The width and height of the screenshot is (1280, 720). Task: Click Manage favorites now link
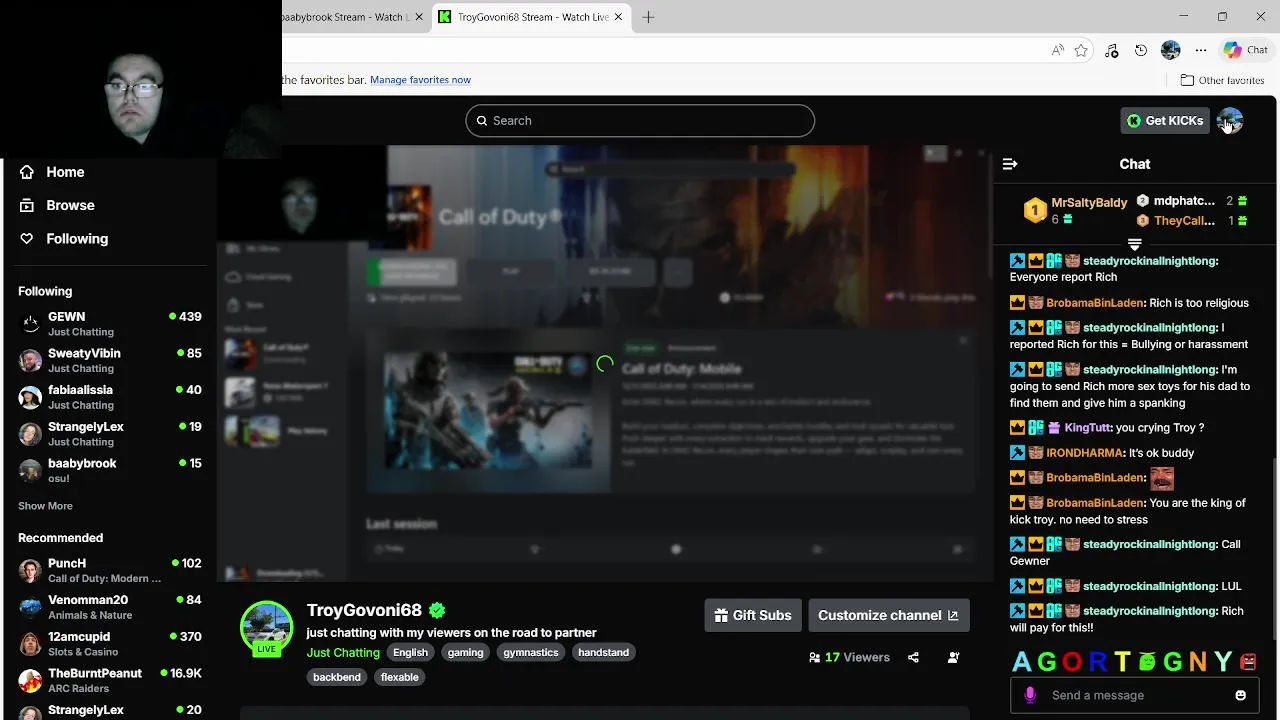(x=420, y=80)
